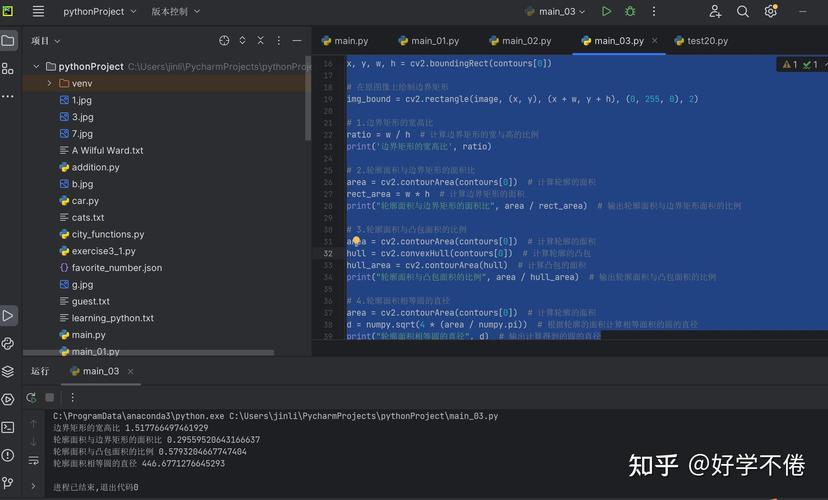Open the Run tool window icon
Viewport: 828px width, 500px height.
click(8, 316)
